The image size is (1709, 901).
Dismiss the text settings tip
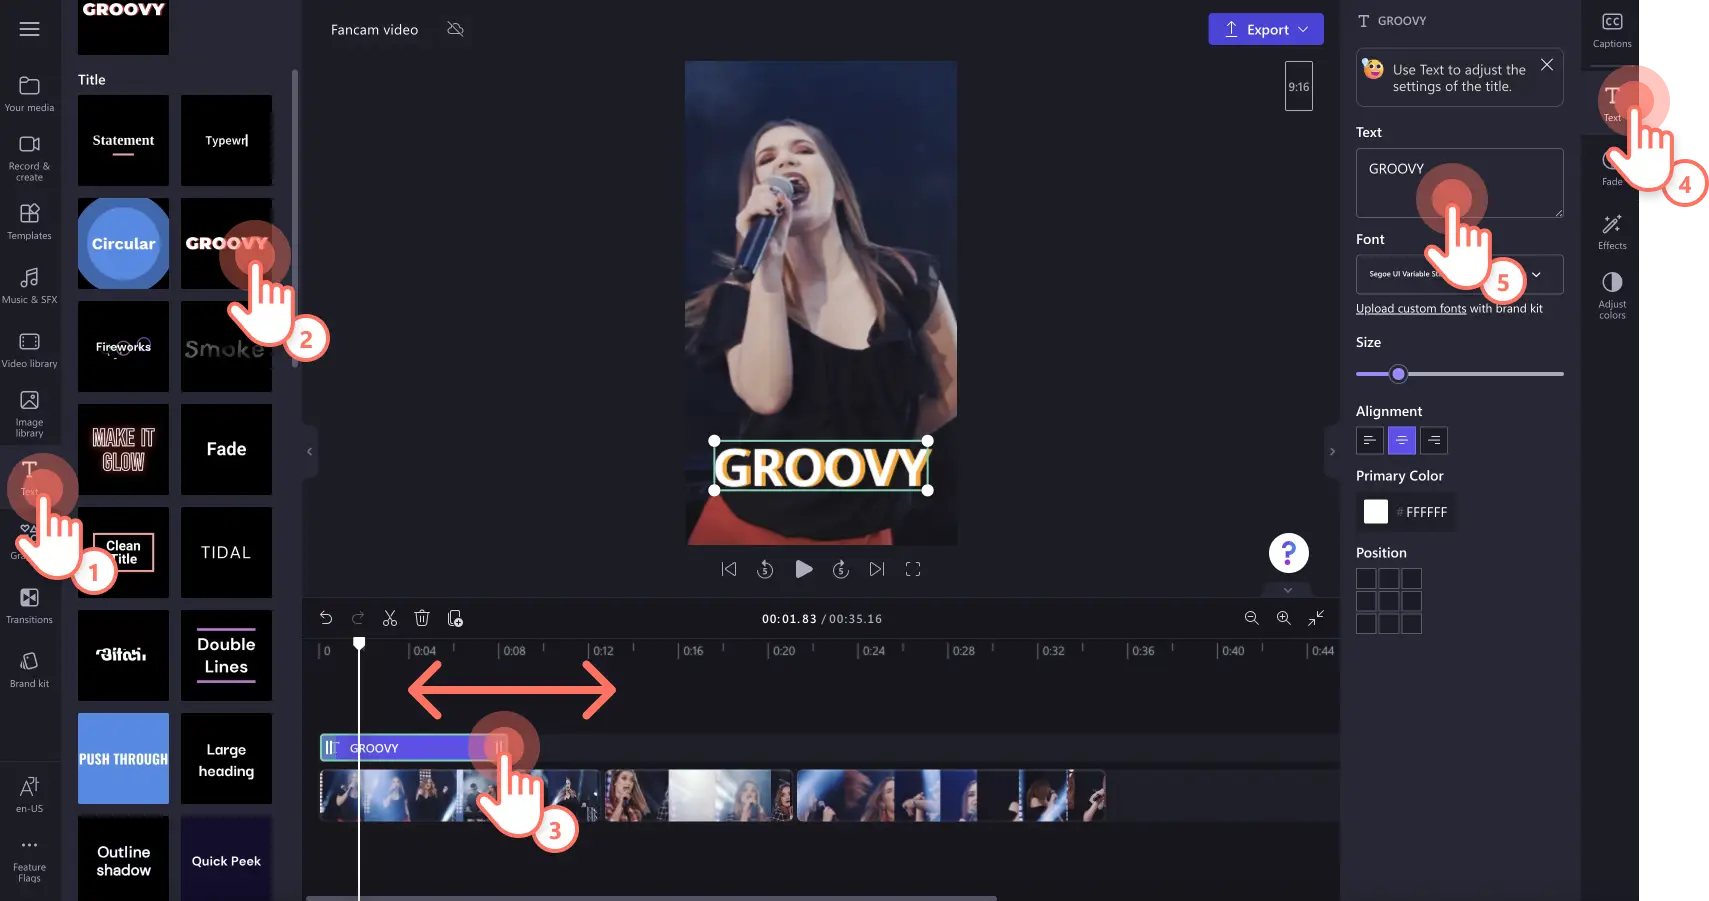[1546, 65]
